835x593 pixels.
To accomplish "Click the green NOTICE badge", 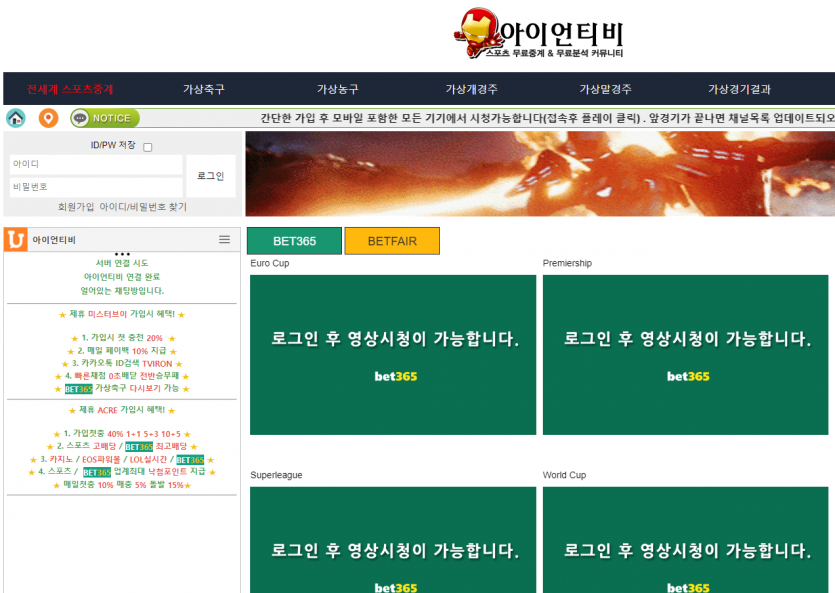I will point(105,118).
